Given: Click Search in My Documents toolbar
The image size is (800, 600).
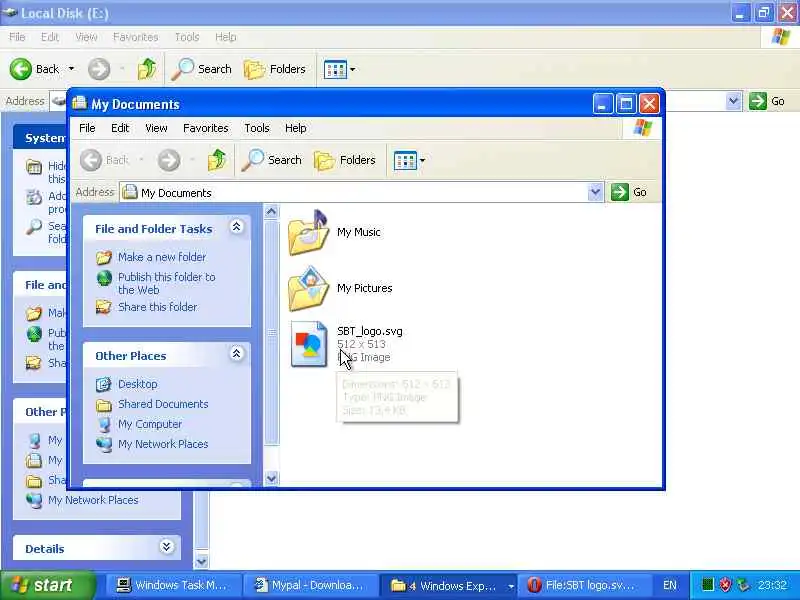Looking at the screenshot, I should click(272, 160).
